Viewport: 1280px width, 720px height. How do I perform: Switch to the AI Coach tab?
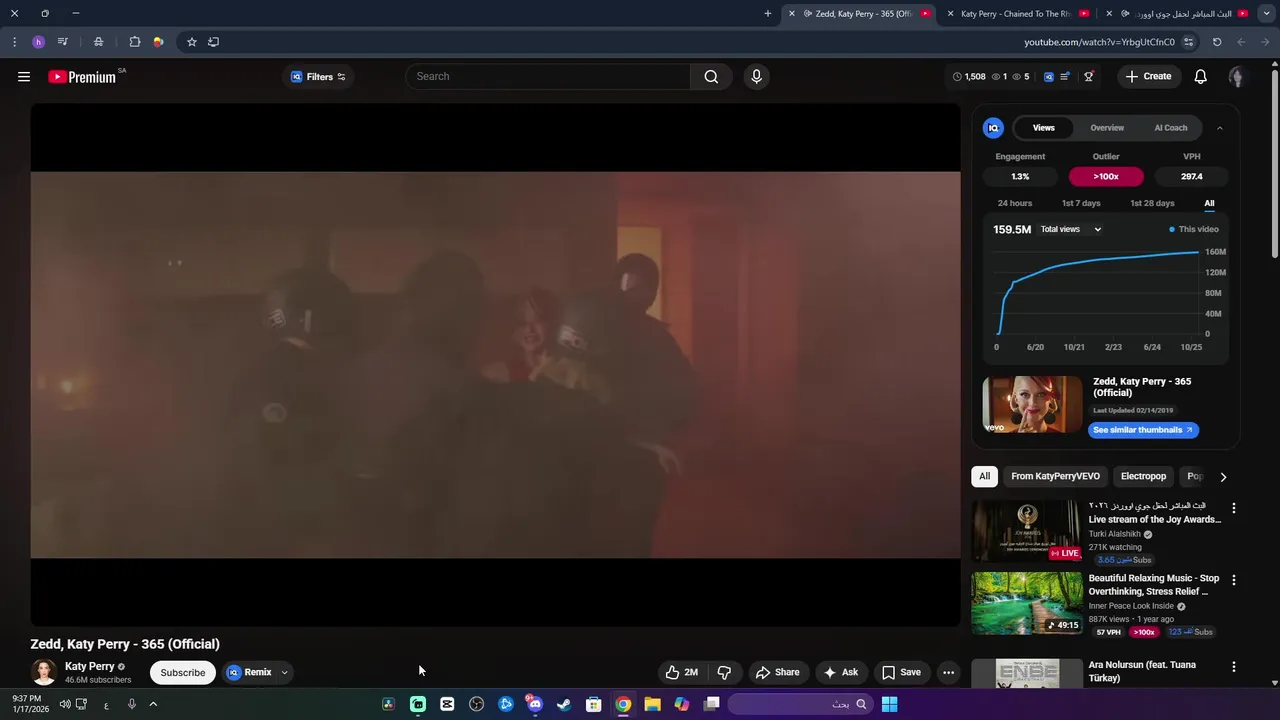point(1171,128)
